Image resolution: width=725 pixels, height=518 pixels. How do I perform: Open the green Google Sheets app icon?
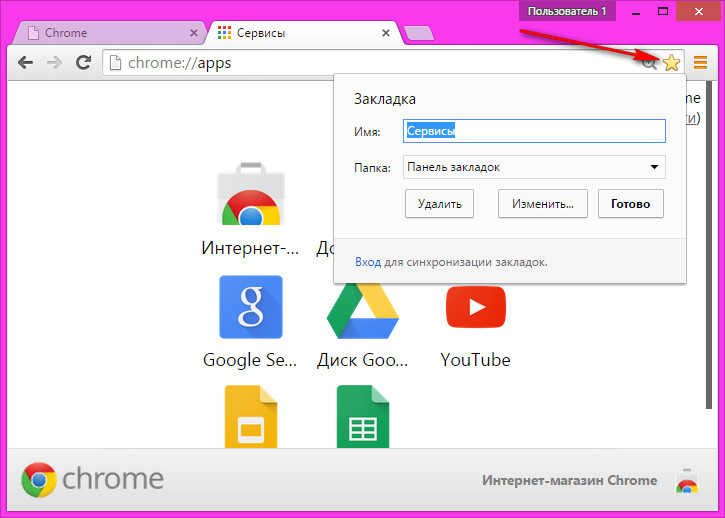point(362,416)
